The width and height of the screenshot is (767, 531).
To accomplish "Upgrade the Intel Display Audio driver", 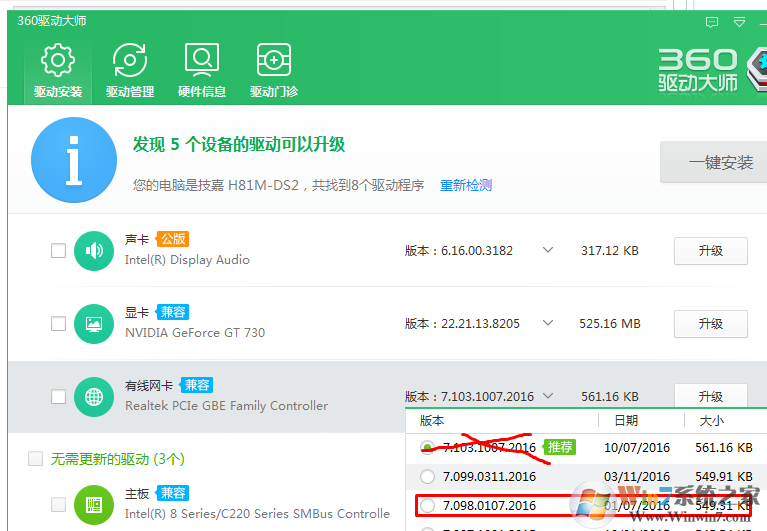I will (711, 251).
